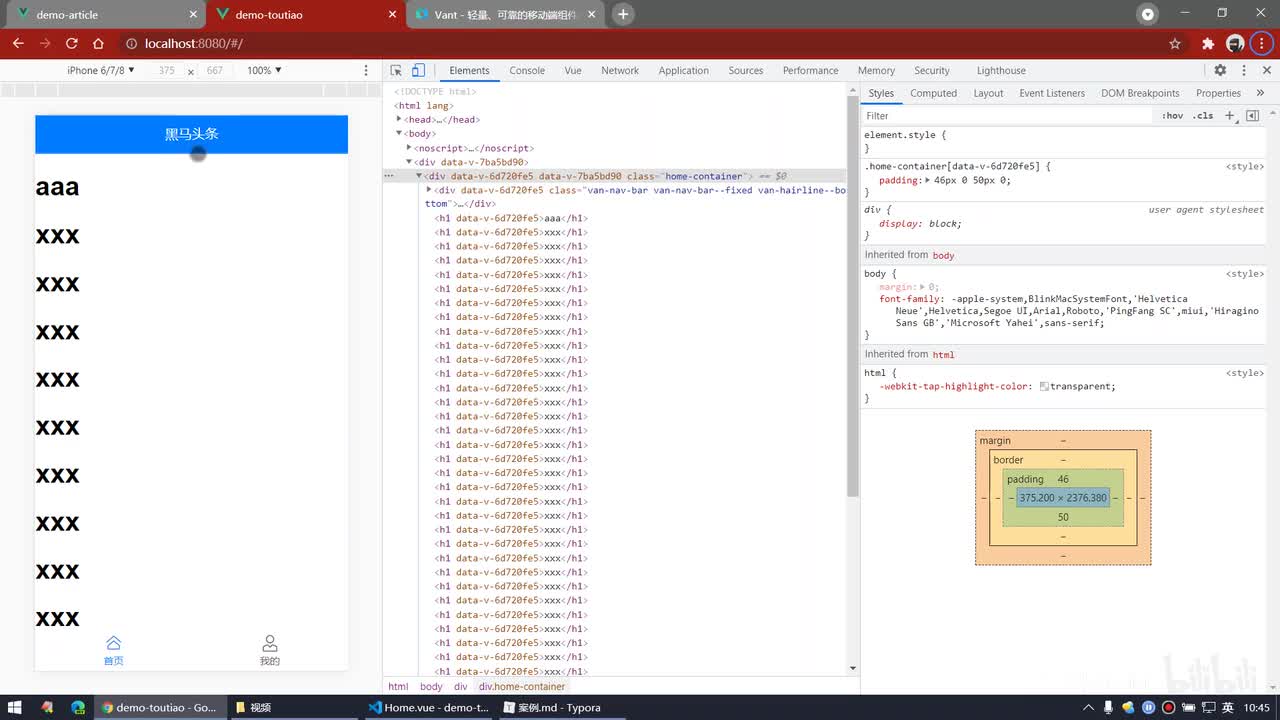Expand the head element node
Image resolution: width=1280 pixels, height=720 pixels.
399,119
